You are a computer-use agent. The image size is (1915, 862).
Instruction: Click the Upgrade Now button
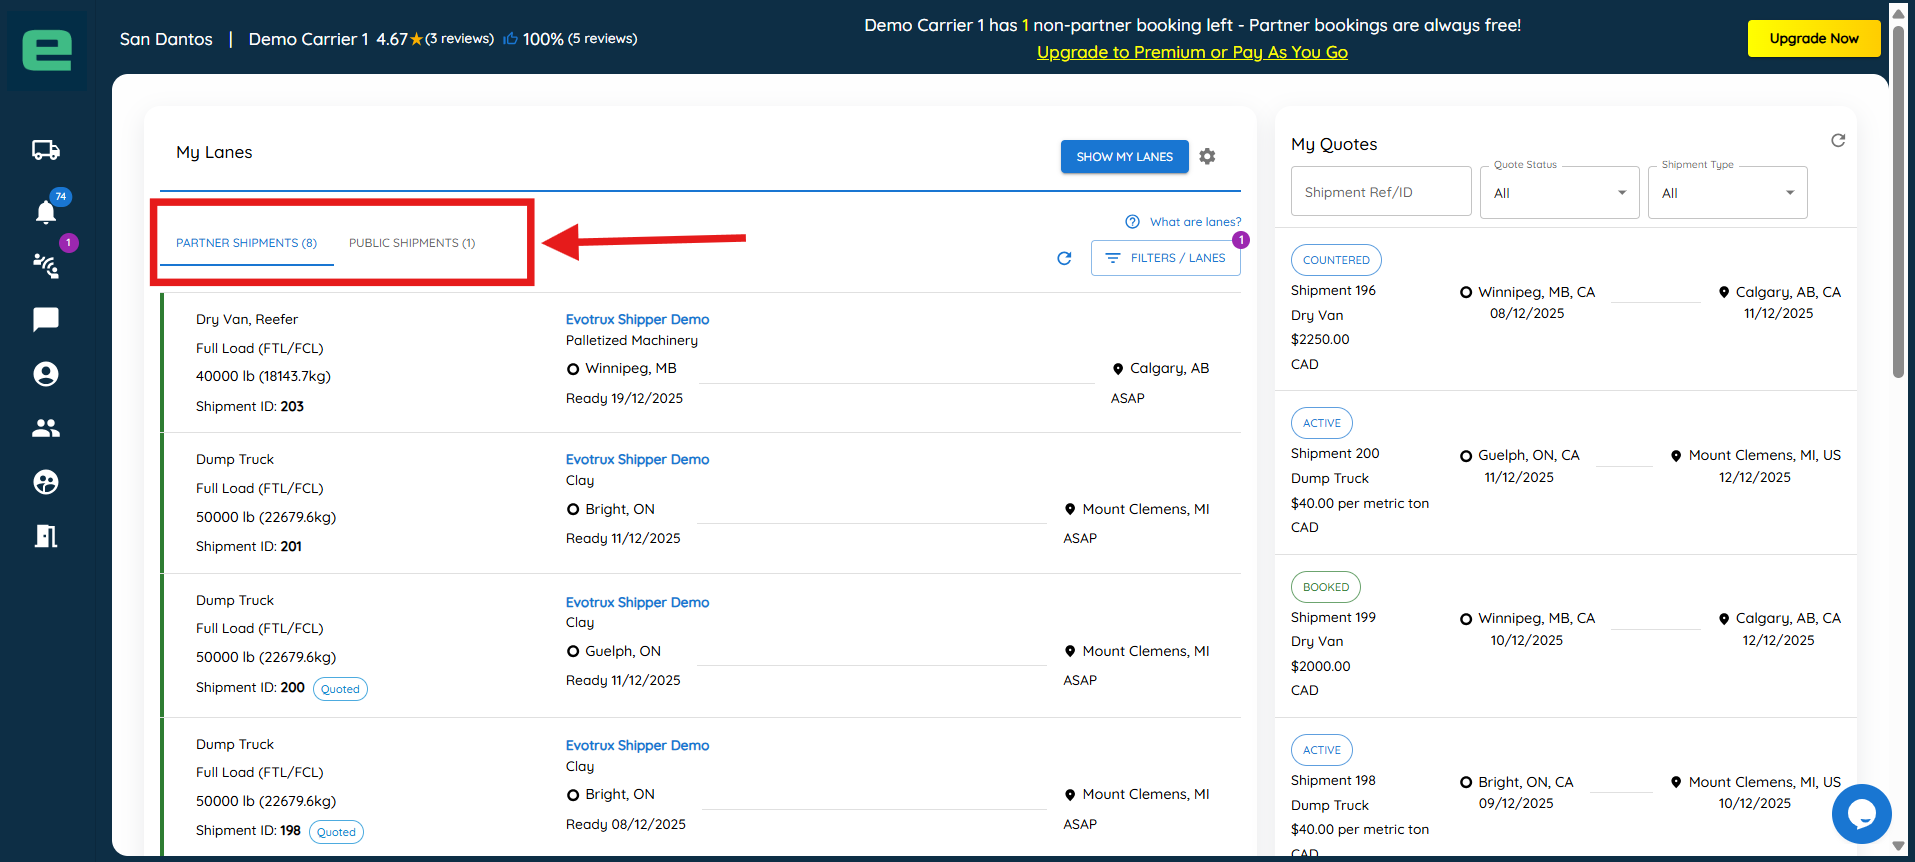coord(1813,39)
